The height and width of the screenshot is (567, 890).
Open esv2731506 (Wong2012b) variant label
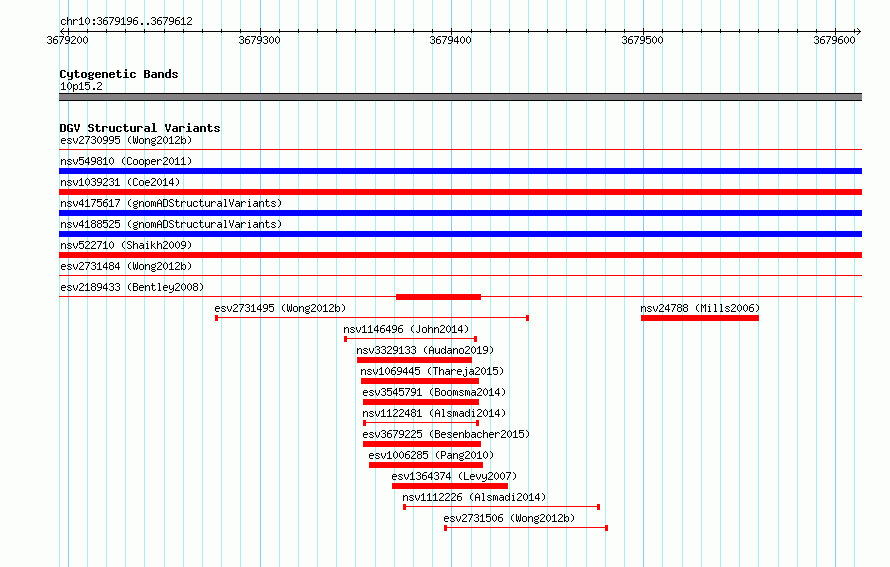509,518
